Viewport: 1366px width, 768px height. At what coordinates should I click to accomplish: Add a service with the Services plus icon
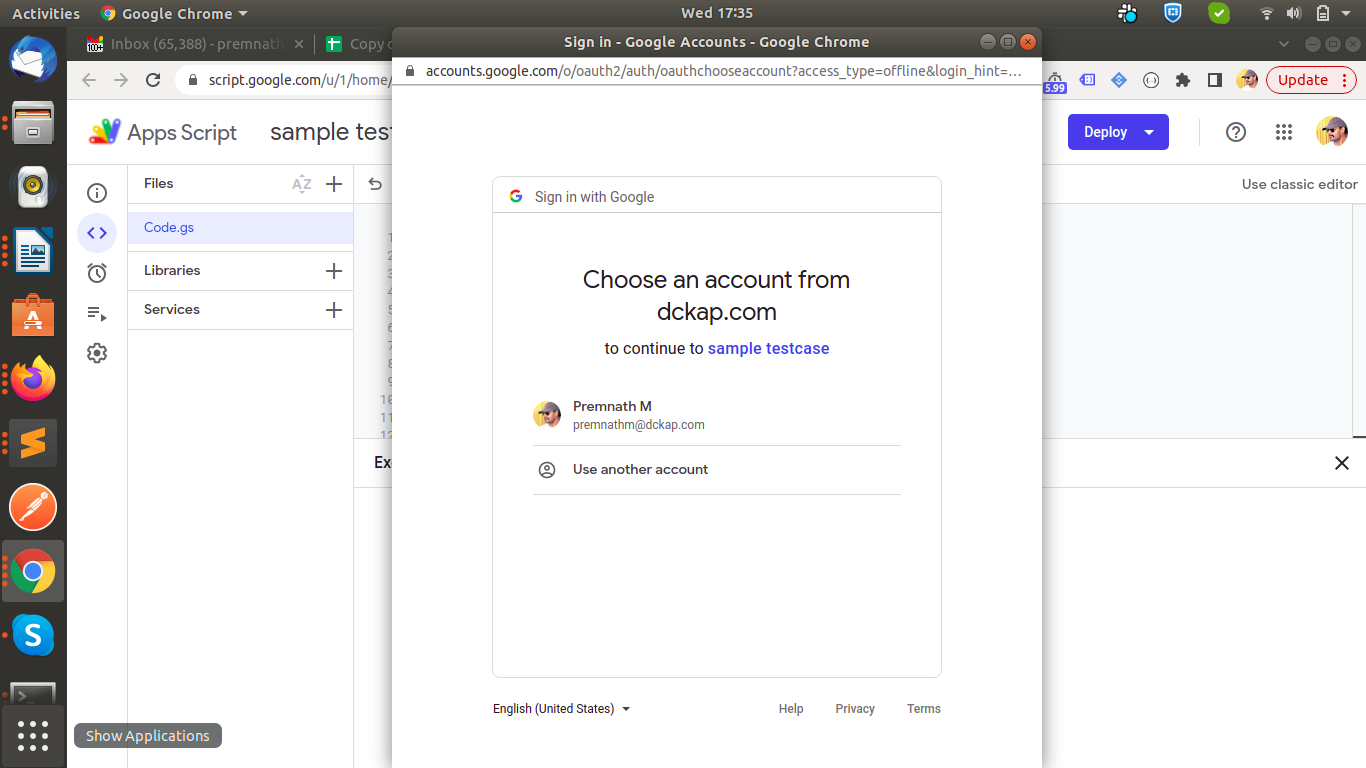334,310
